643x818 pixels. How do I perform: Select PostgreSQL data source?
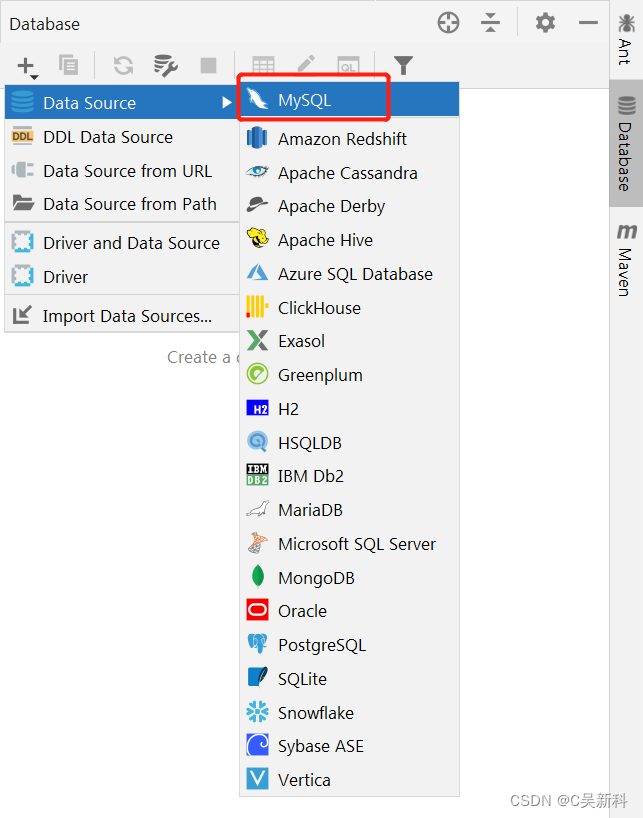pos(349,645)
